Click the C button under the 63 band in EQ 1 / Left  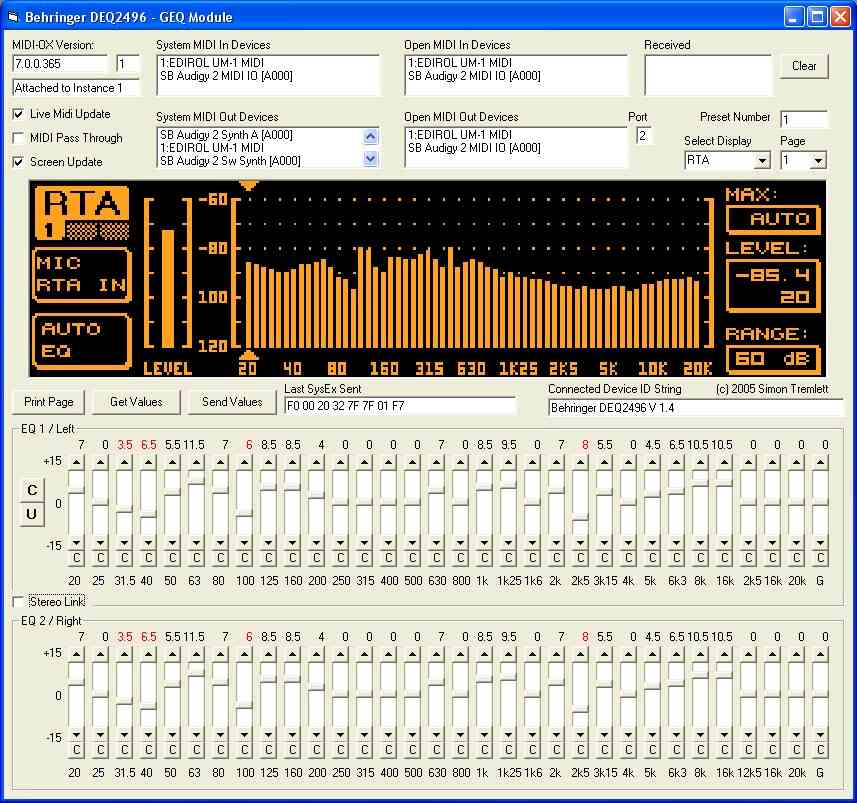pos(196,558)
